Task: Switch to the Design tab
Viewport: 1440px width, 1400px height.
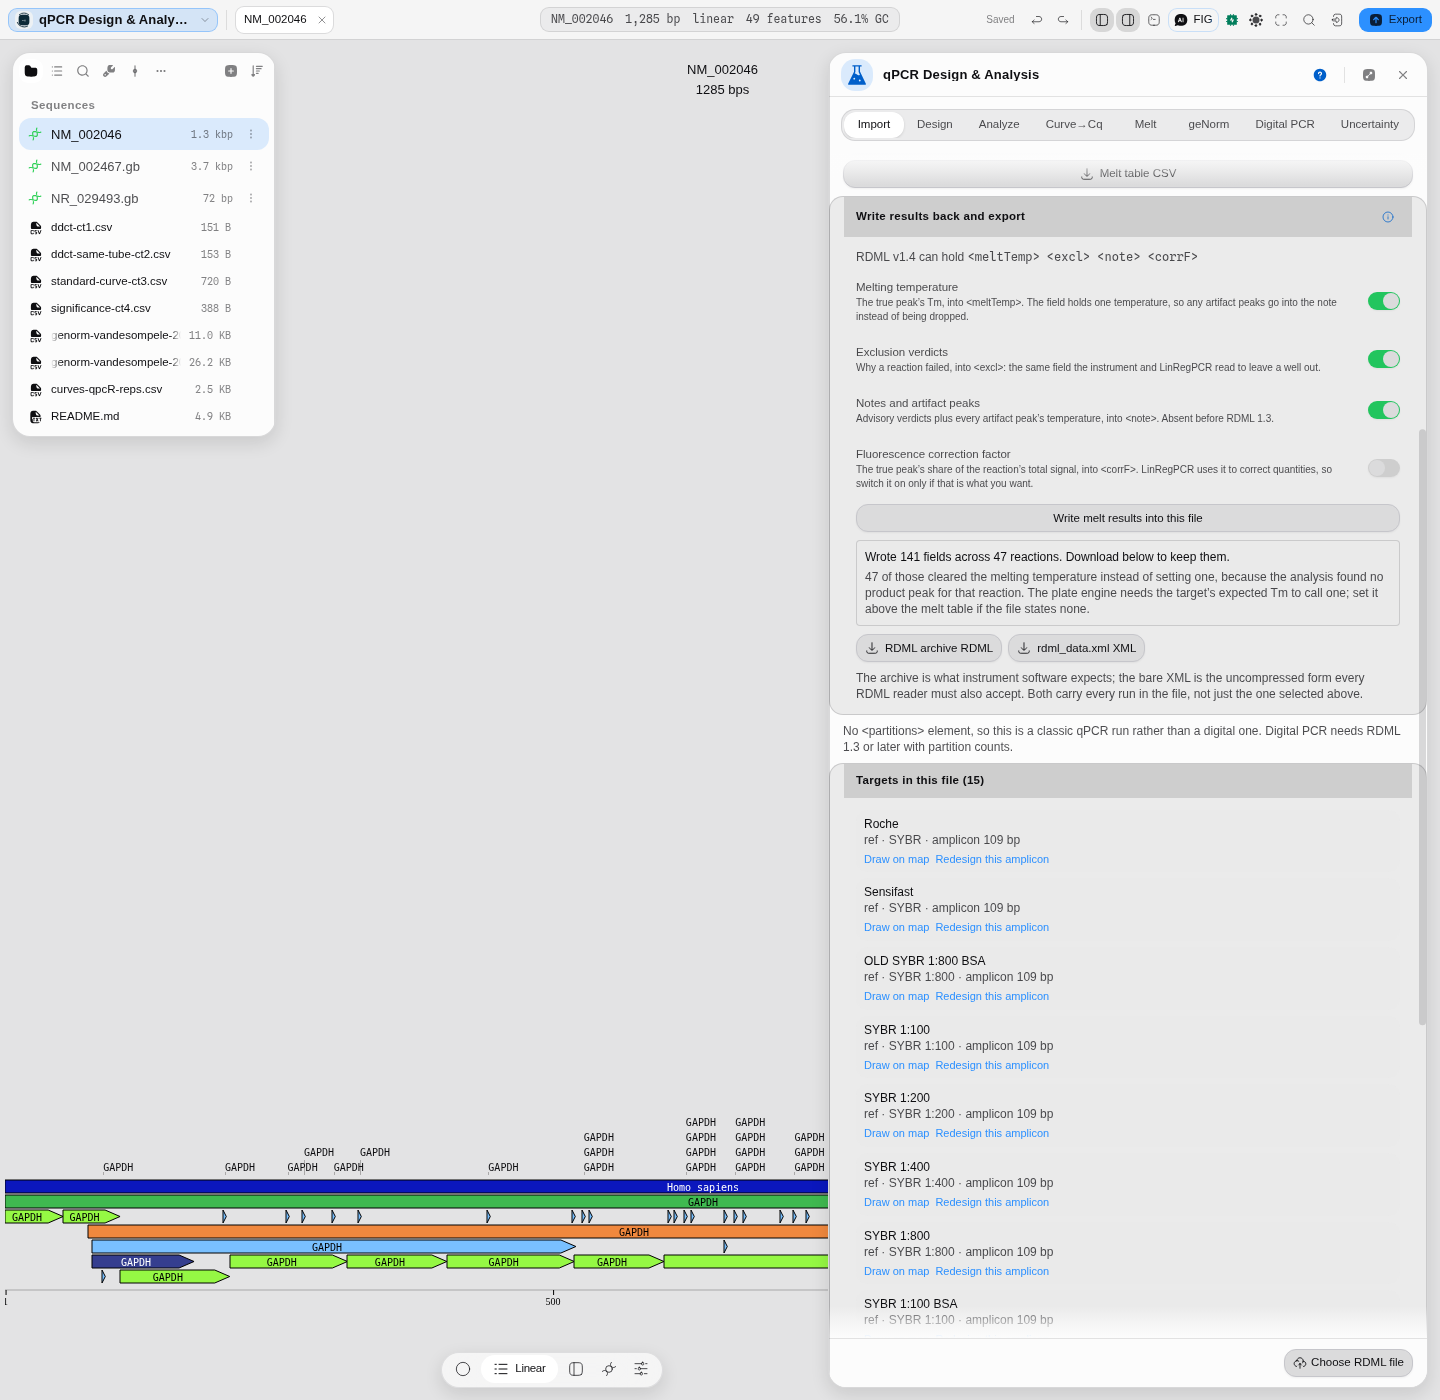Action: coord(935,125)
